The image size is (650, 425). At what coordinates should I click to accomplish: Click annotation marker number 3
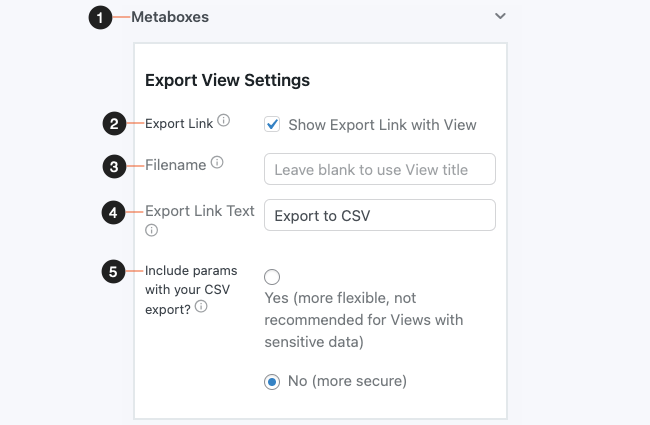pos(114,167)
